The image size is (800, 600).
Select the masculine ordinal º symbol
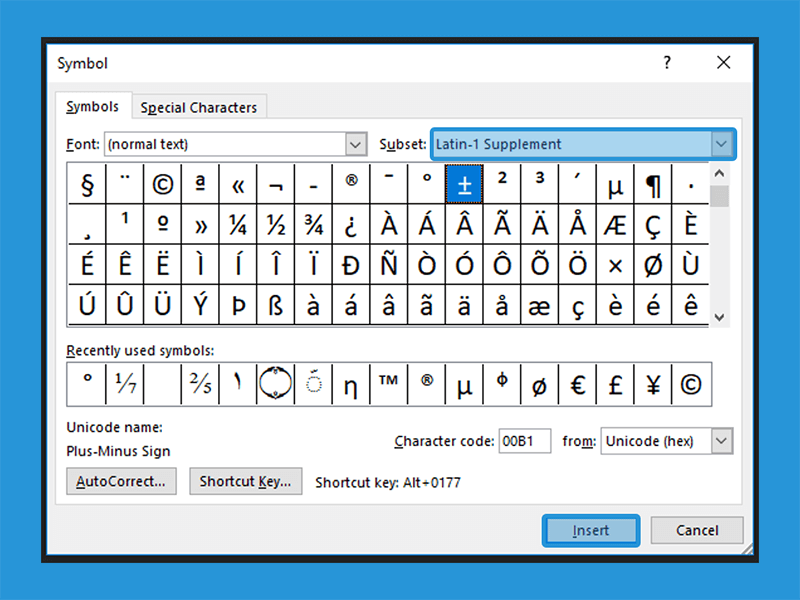[163, 224]
